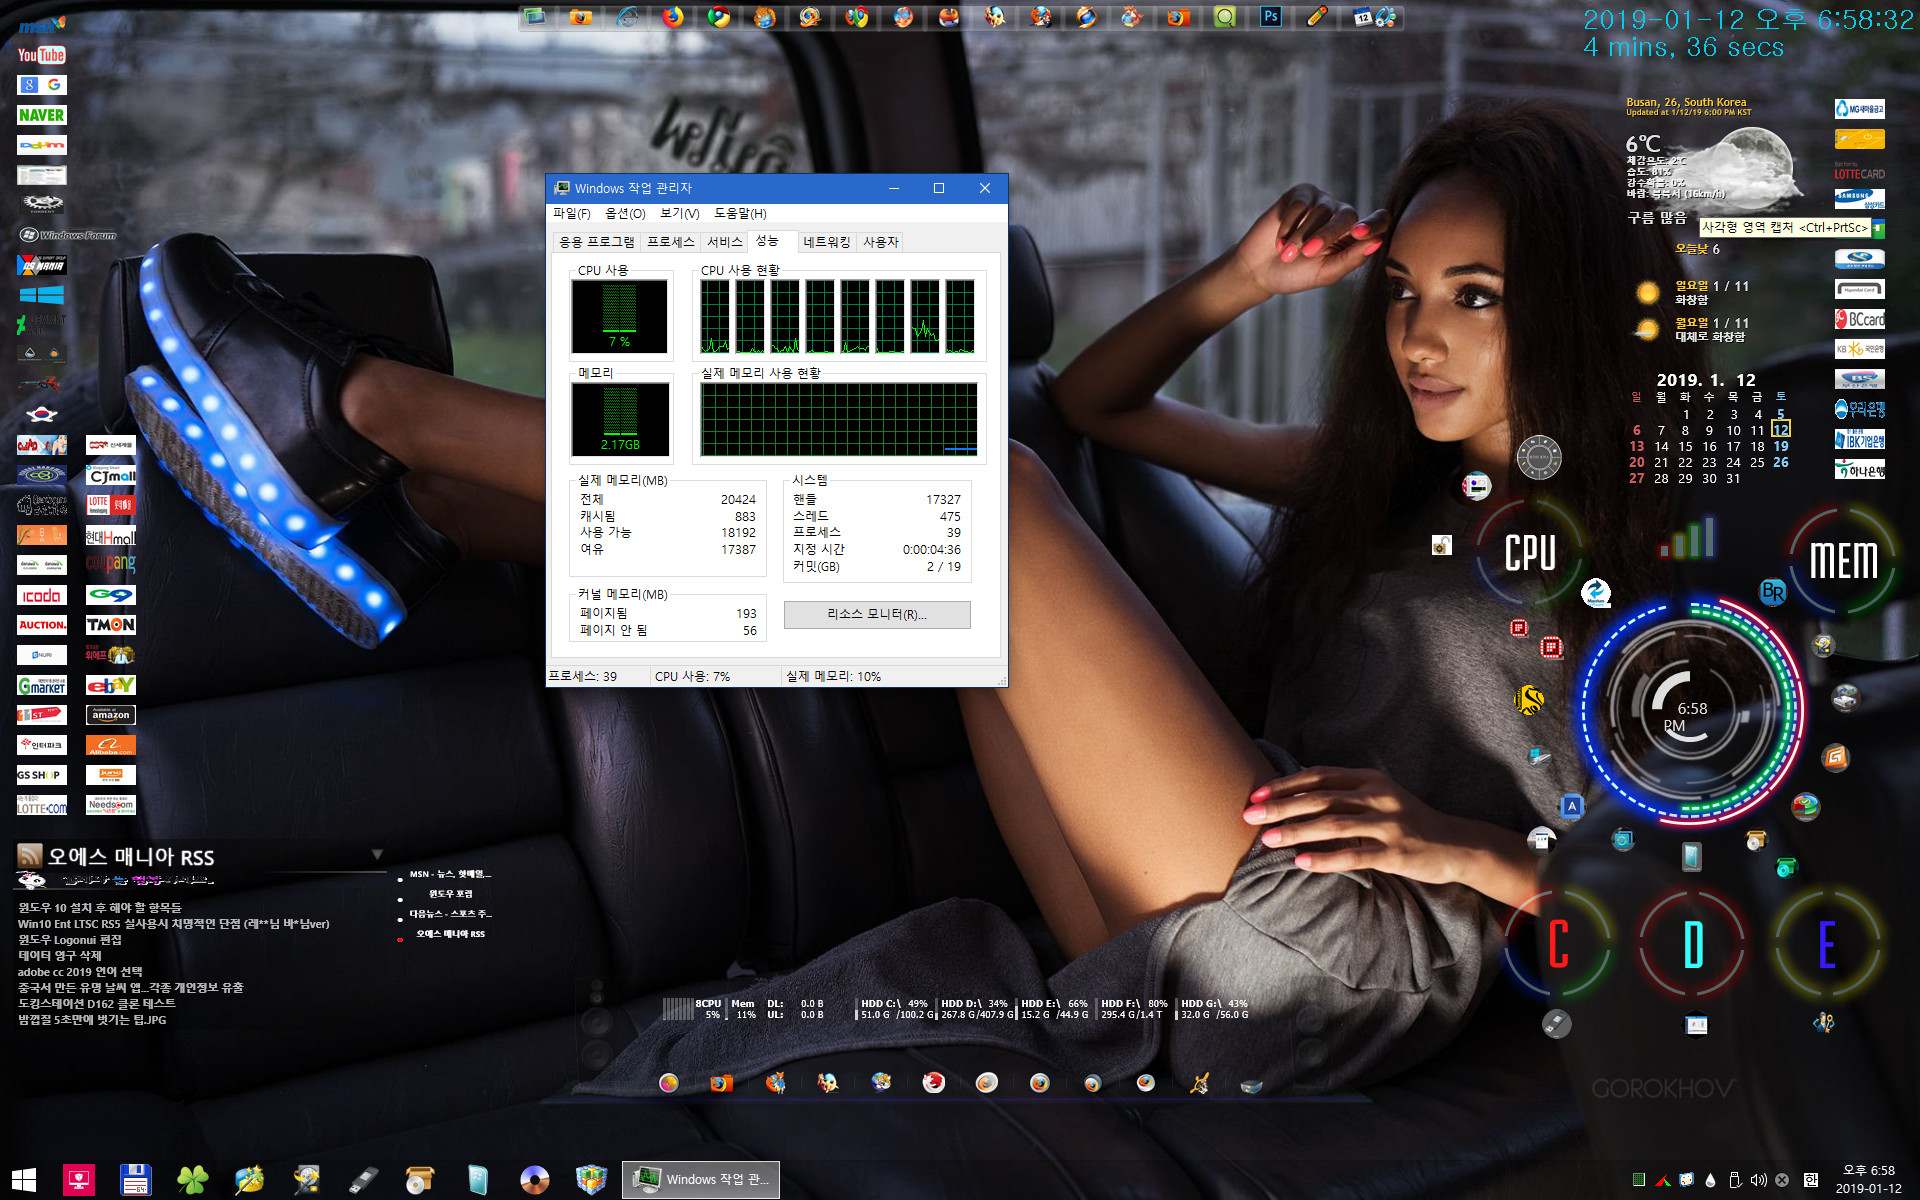This screenshot has height=1200, width=1920.
Task: Open the View menu in Task Manager
Action: tap(679, 214)
